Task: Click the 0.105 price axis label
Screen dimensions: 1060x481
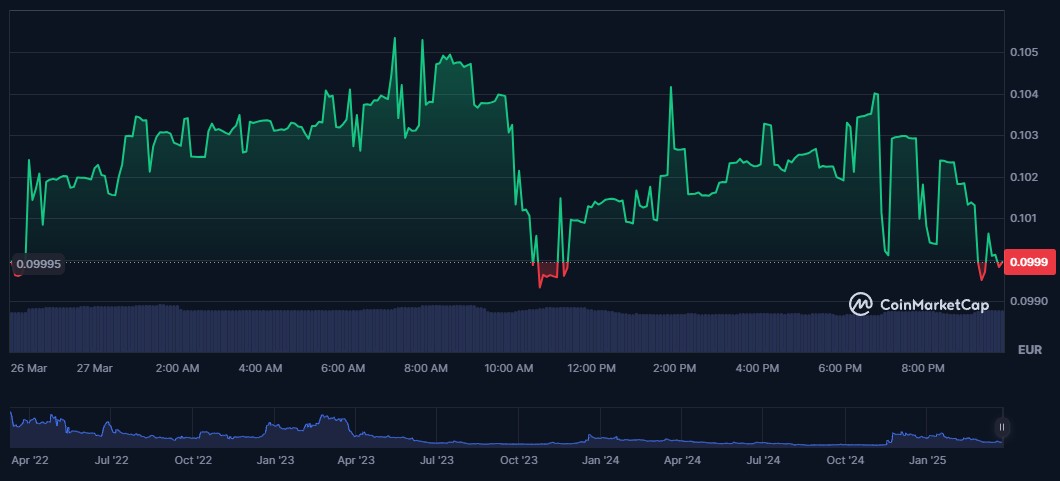Action: [1023, 52]
